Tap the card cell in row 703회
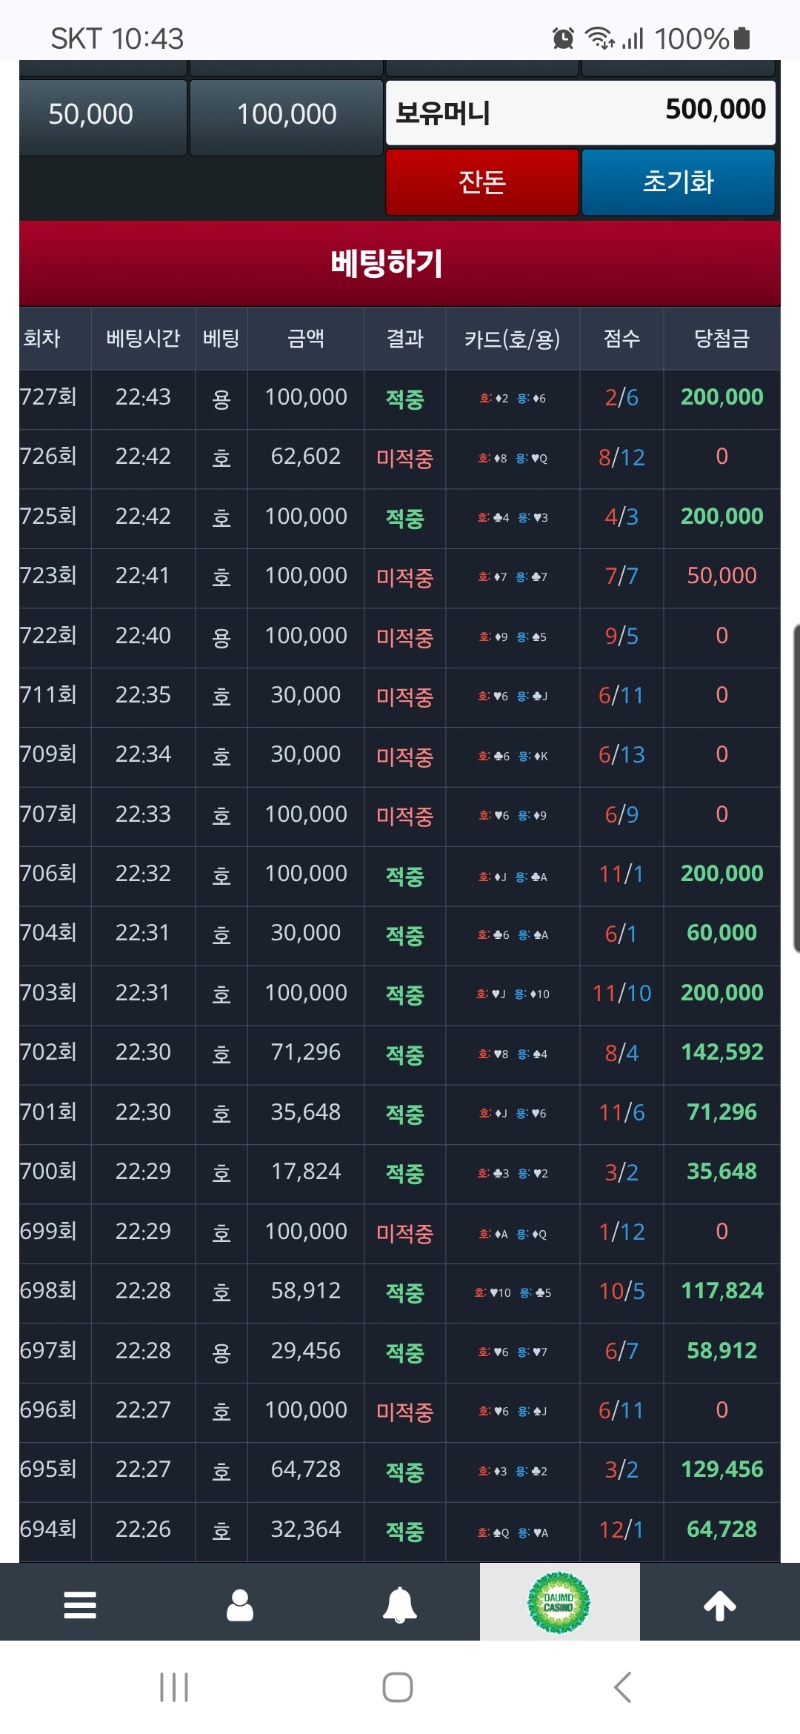The image size is (800, 1734). click(512, 994)
